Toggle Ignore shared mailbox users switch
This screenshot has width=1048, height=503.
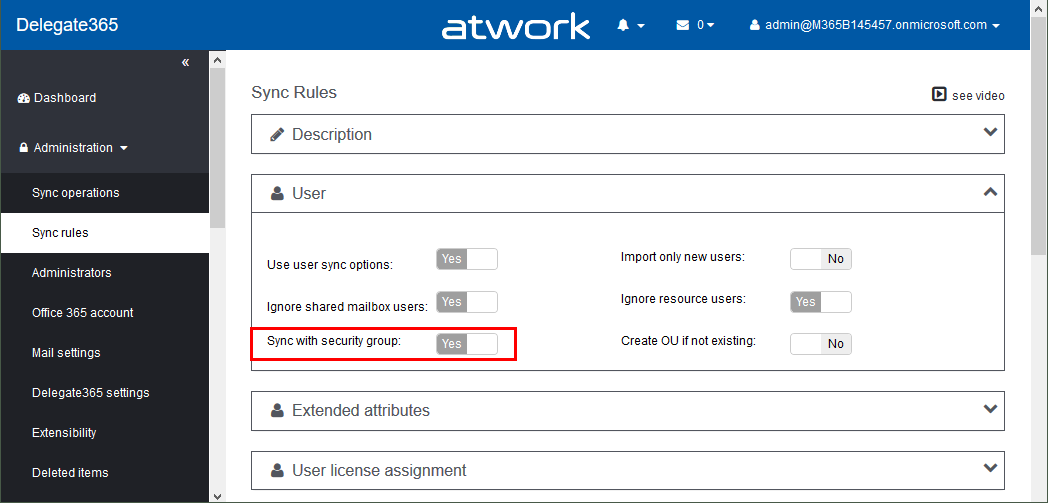tap(467, 302)
